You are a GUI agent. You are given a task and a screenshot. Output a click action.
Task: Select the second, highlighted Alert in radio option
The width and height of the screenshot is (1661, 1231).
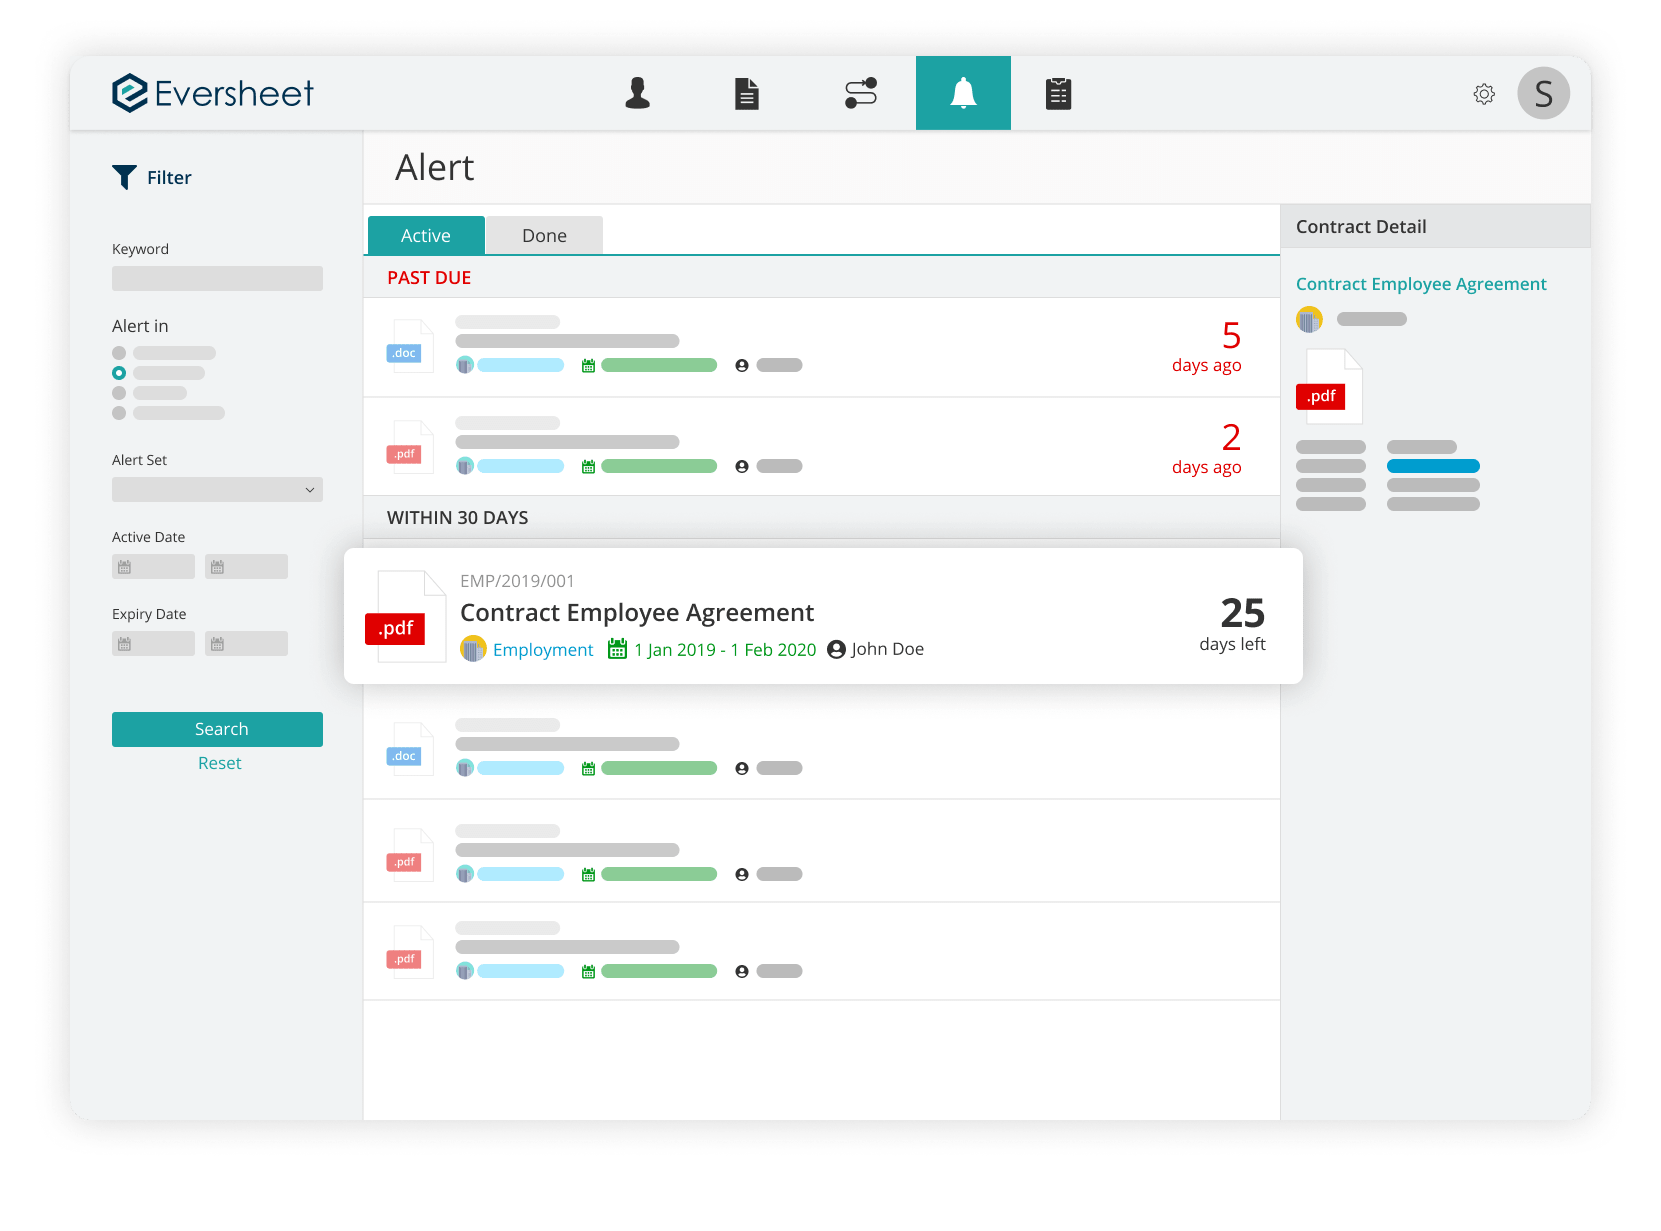coord(119,373)
